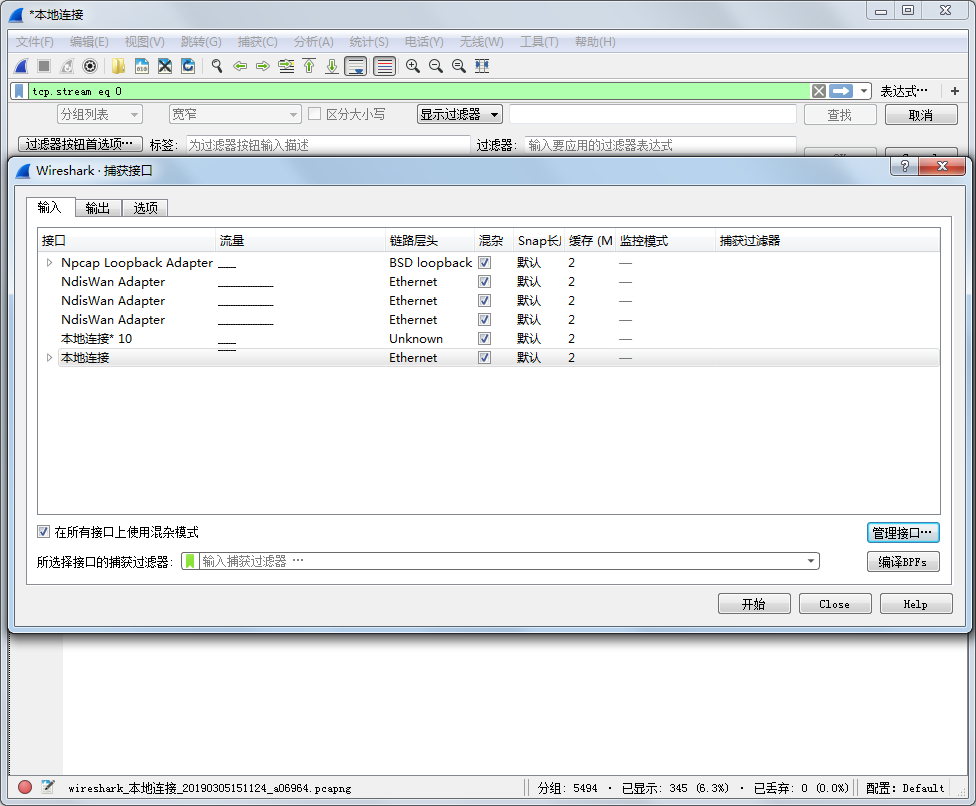Clear the tcp.stream display filter

(819, 91)
